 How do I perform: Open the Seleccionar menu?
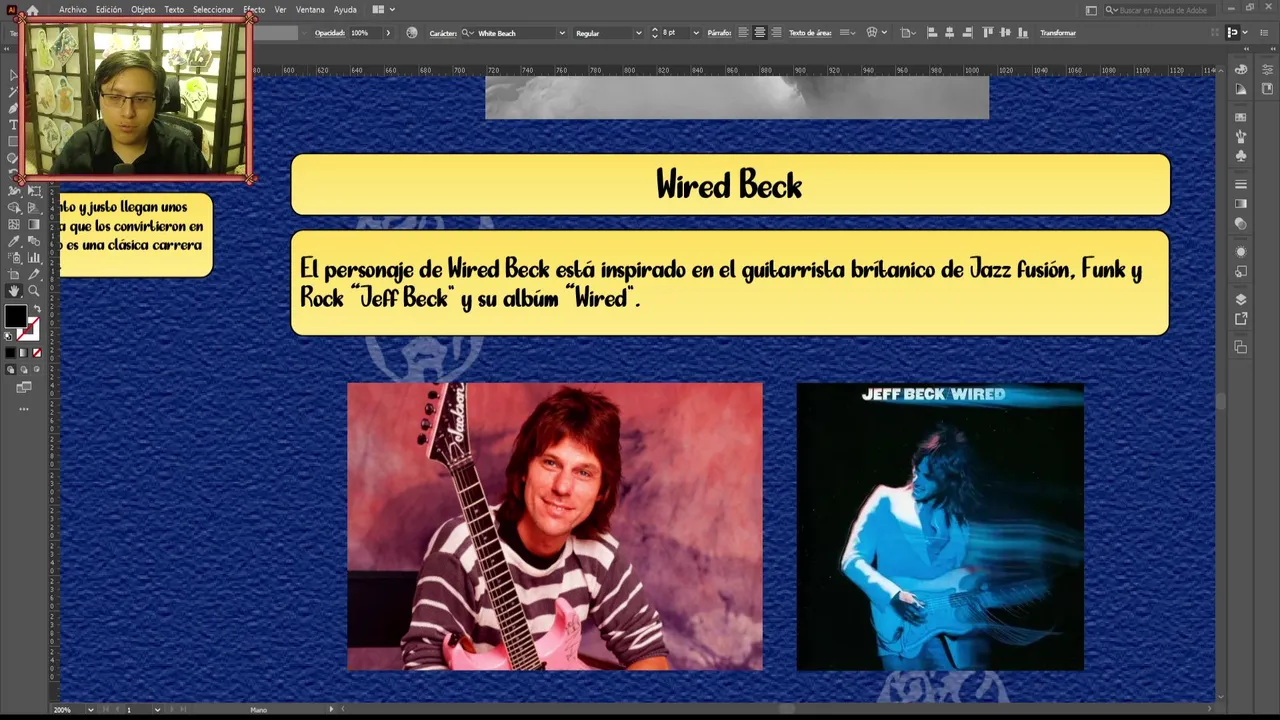tap(213, 9)
